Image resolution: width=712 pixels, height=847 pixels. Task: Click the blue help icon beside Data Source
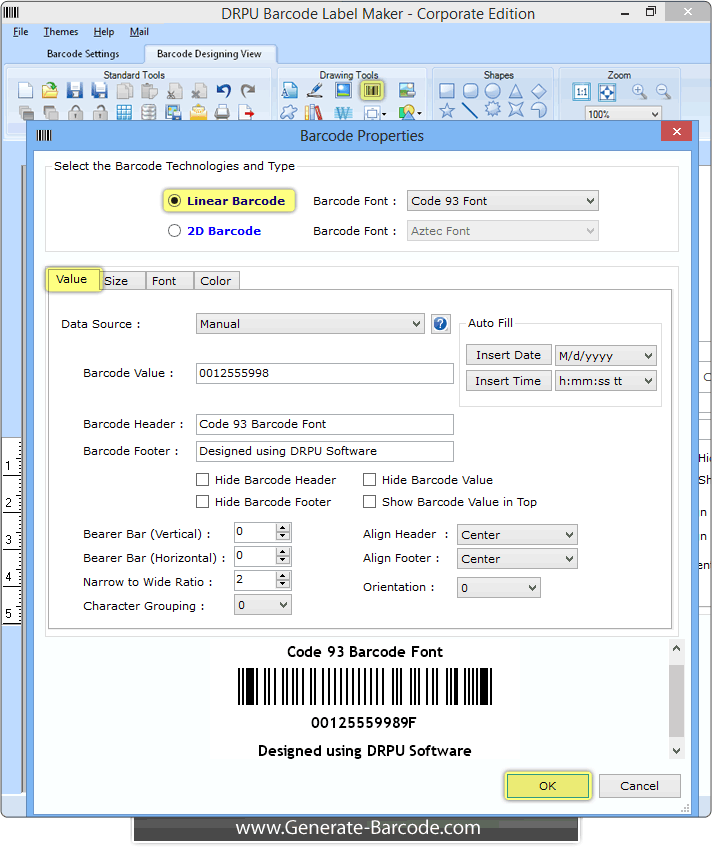pyautogui.click(x=440, y=324)
